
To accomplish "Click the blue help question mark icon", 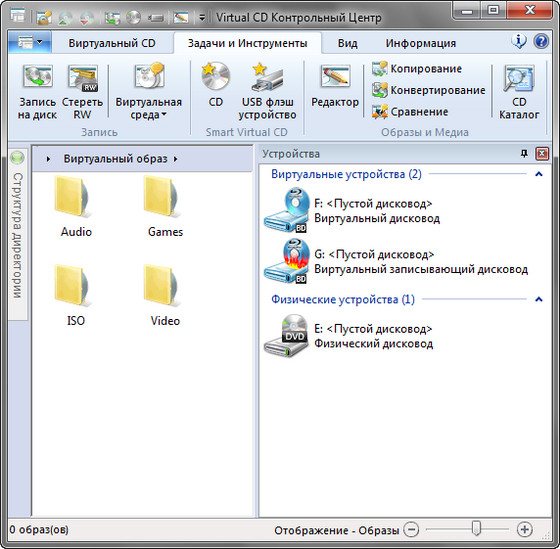I will click(x=541, y=41).
